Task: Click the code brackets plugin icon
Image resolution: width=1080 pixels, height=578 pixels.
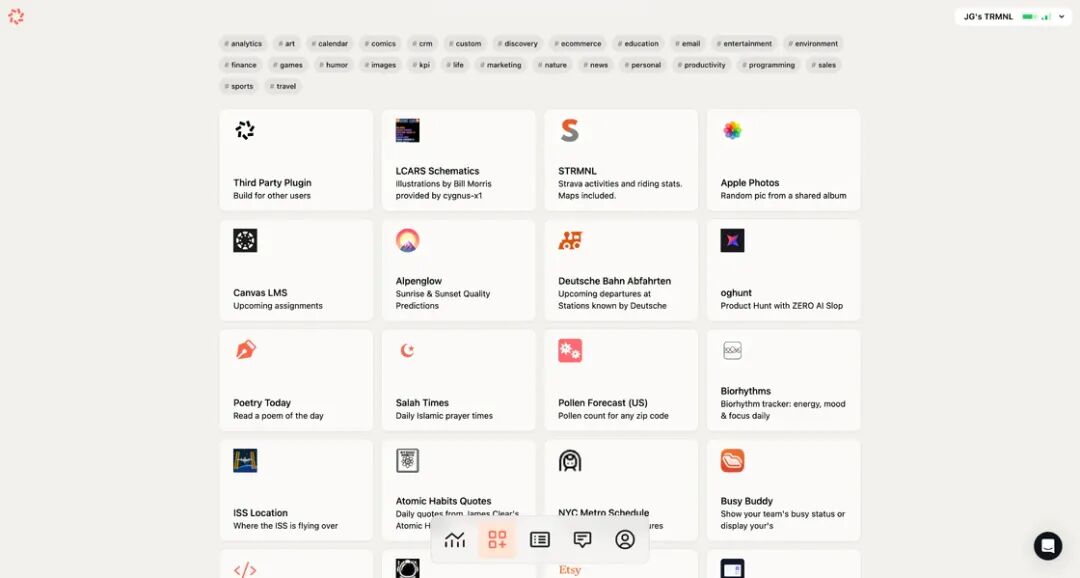Action: (x=245, y=570)
